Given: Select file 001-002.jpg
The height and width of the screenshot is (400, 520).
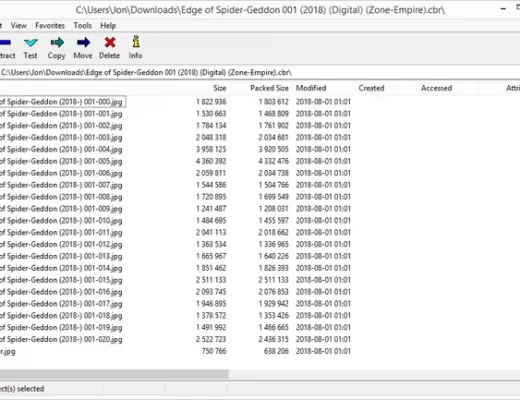Looking at the screenshot, I should [61, 126].
